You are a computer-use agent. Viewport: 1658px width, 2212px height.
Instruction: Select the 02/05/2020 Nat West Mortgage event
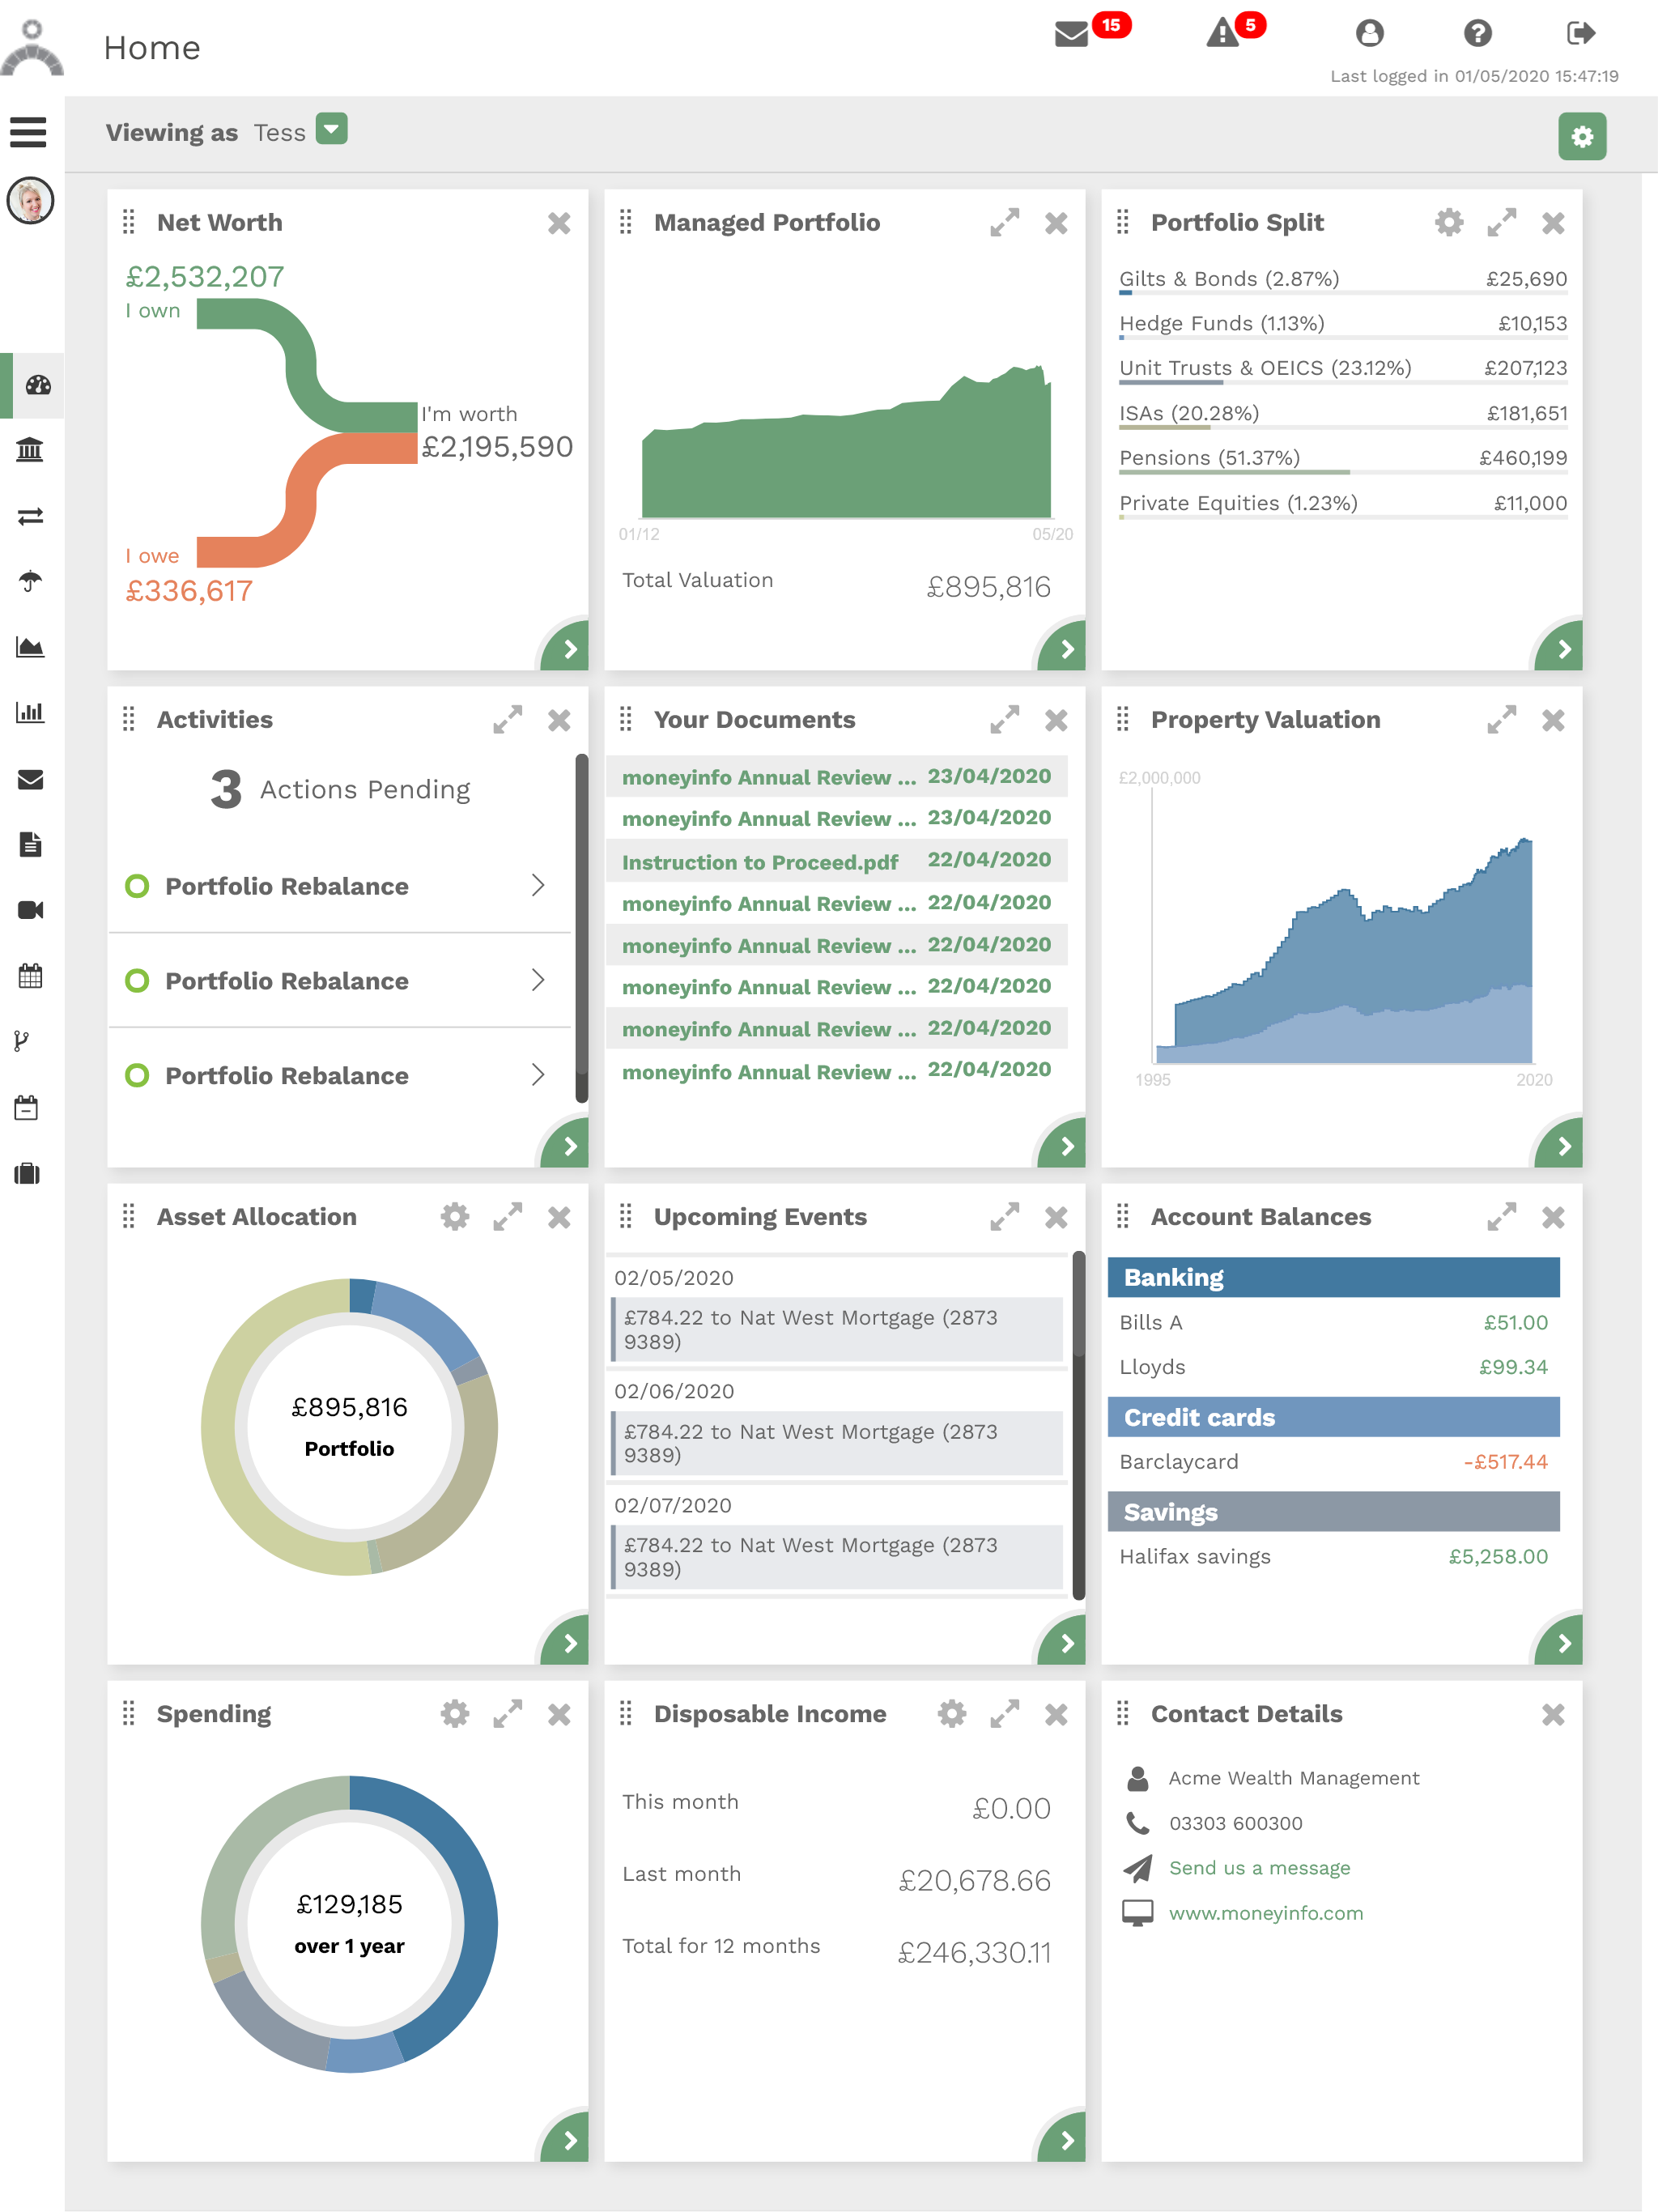tap(836, 1329)
